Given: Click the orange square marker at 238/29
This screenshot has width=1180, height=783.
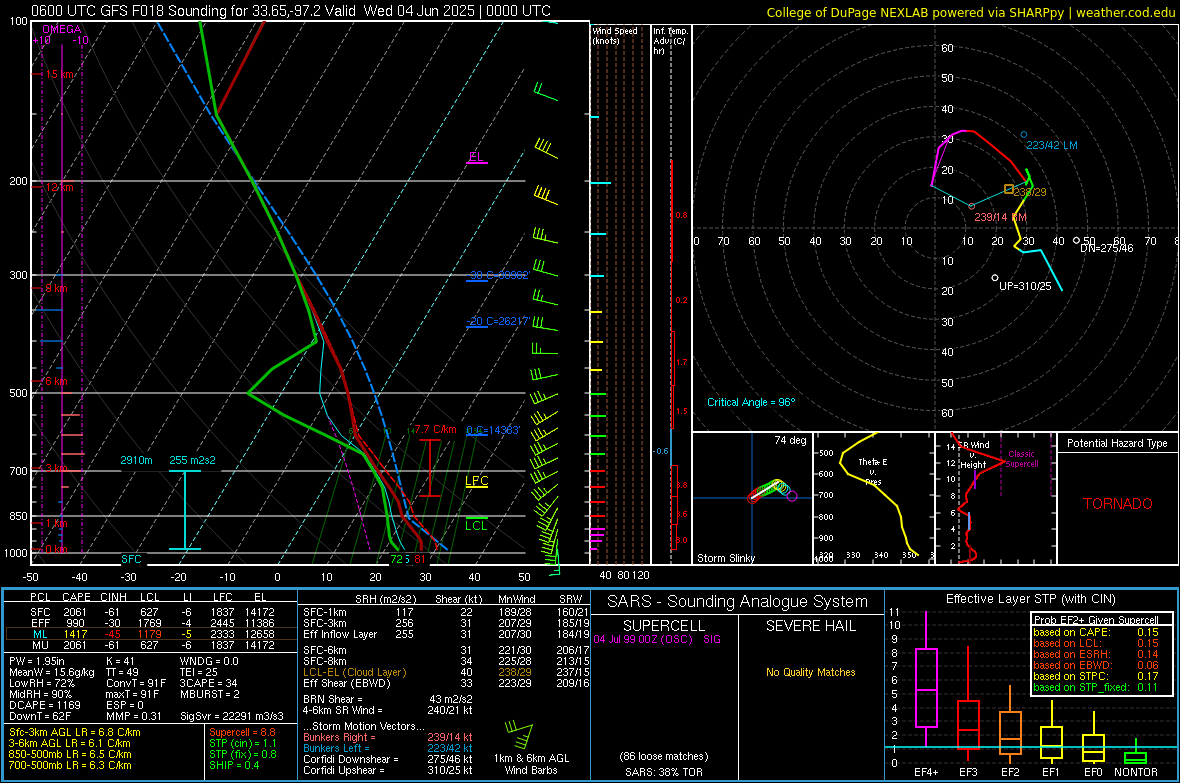Looking at the screenshot, I should pos(1008,190).
